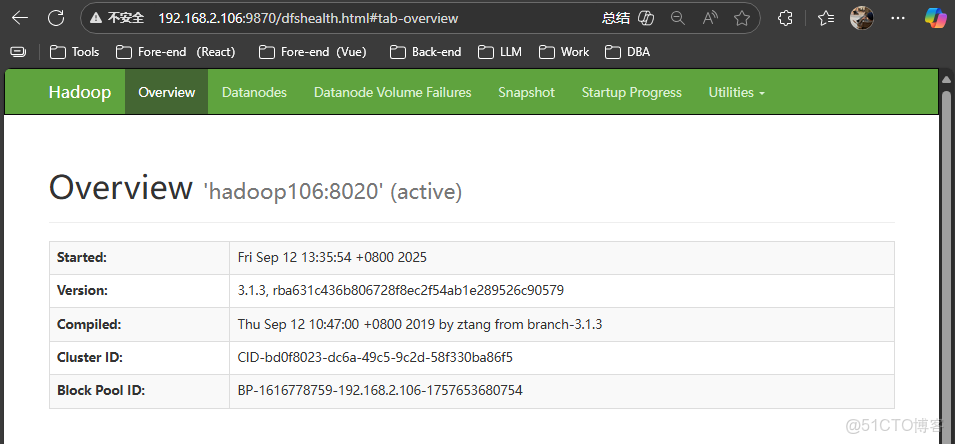The image size is (955, 444).
Task: View the Startup Progress tab
Action: click(x=632, y=93)
